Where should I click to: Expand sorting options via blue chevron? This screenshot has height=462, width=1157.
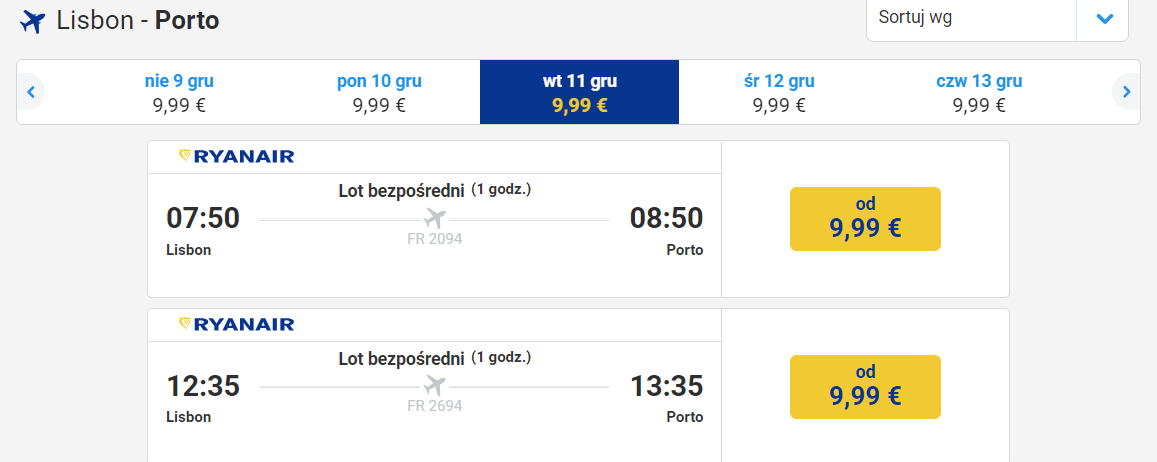point(1104,18)
